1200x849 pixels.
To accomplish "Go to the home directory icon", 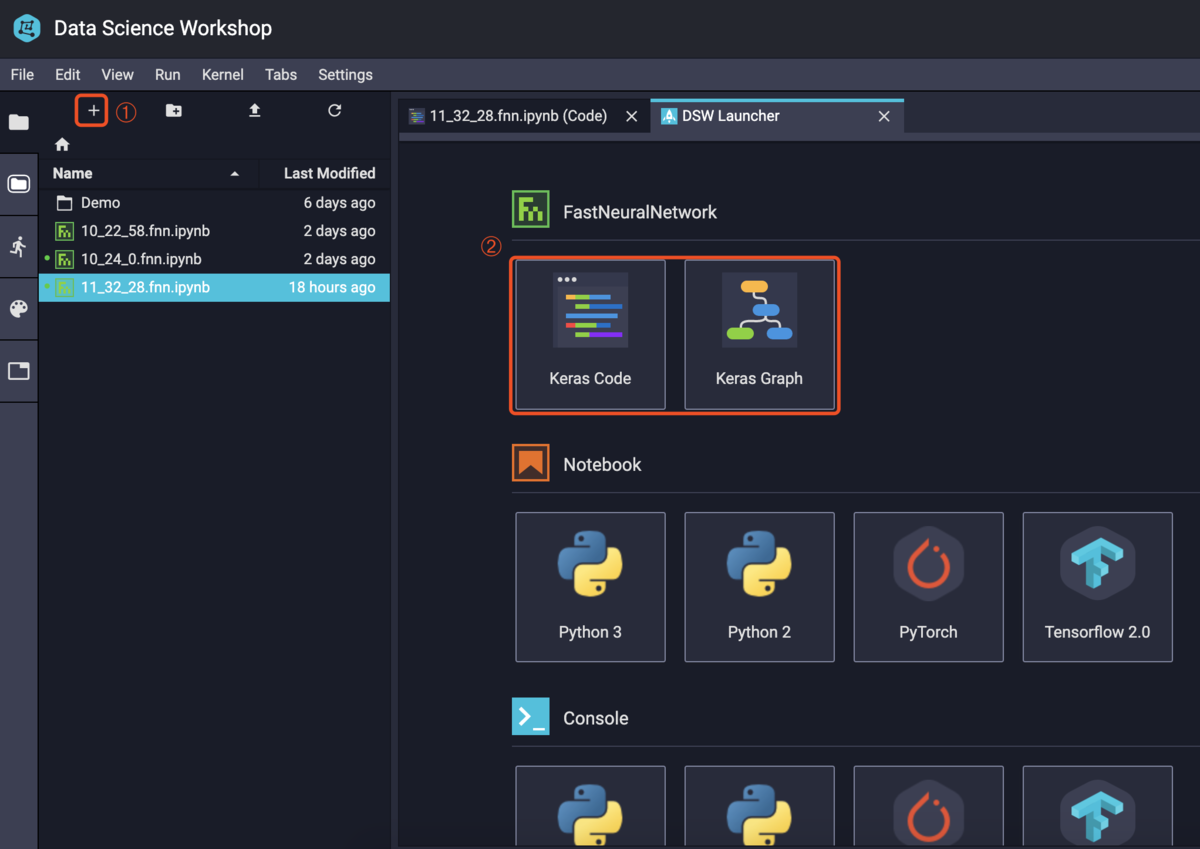I will [62, 144].
